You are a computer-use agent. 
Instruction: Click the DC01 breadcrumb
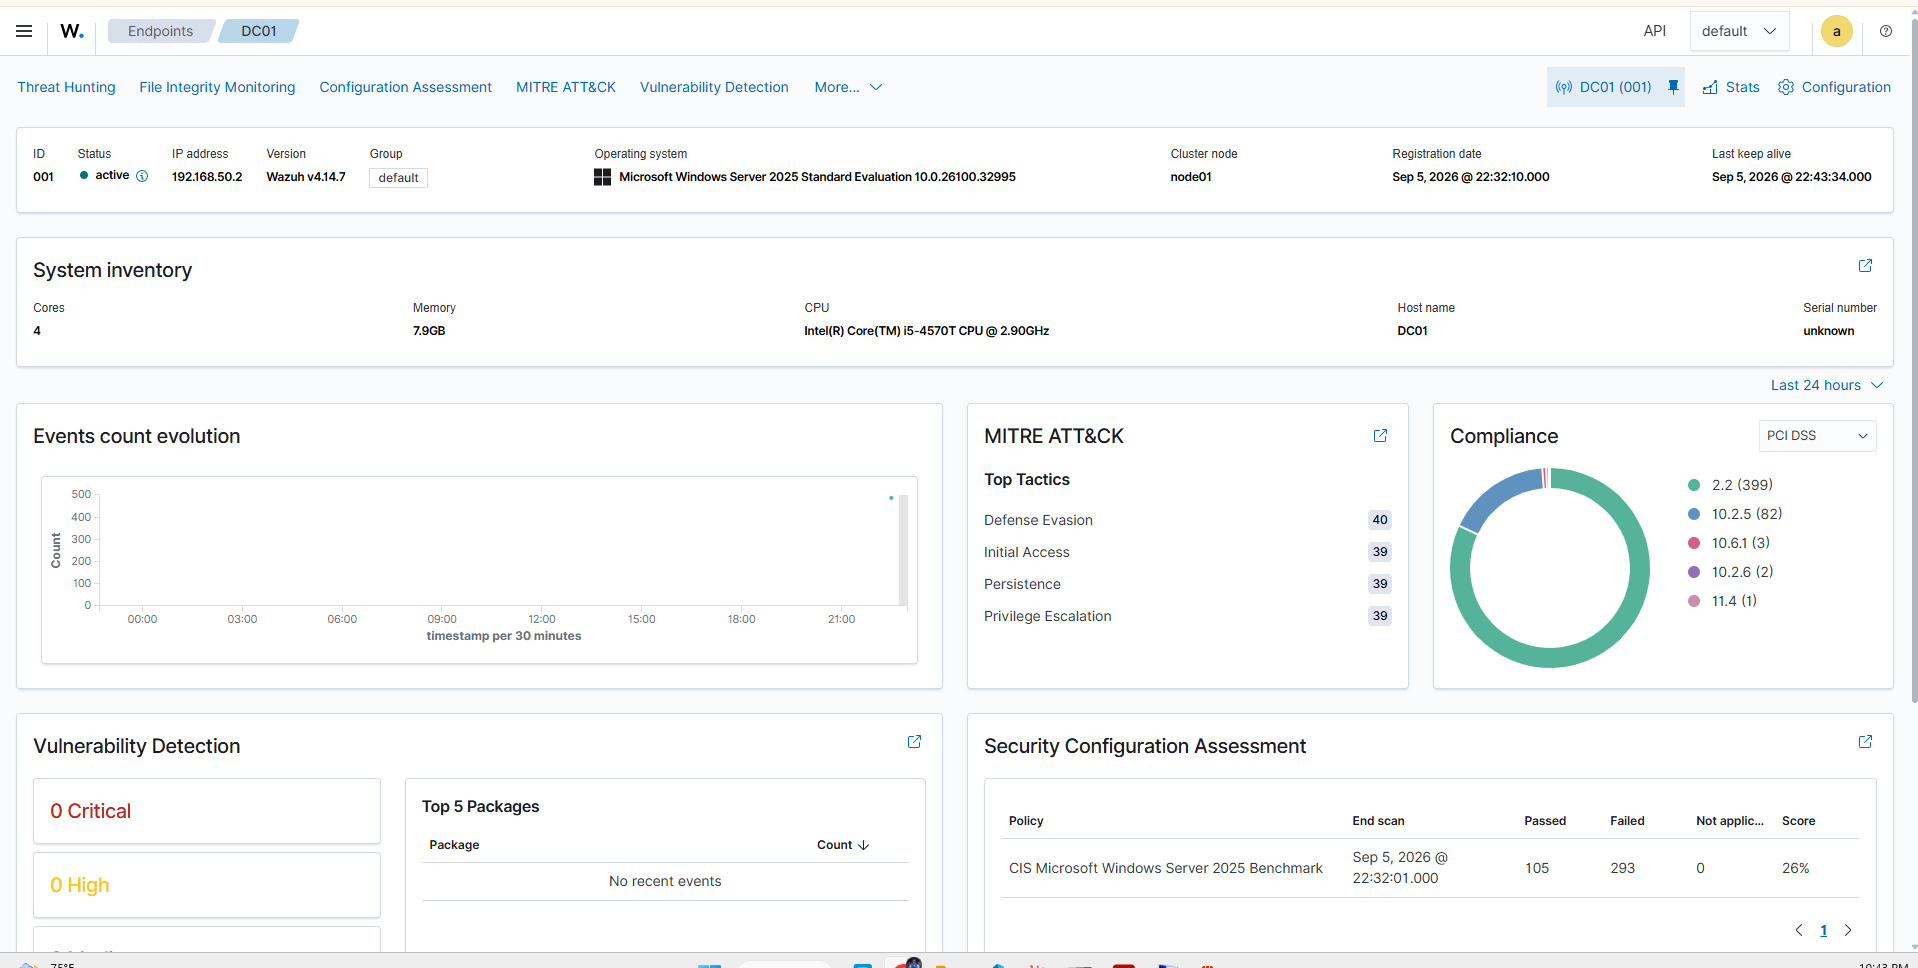259,31
